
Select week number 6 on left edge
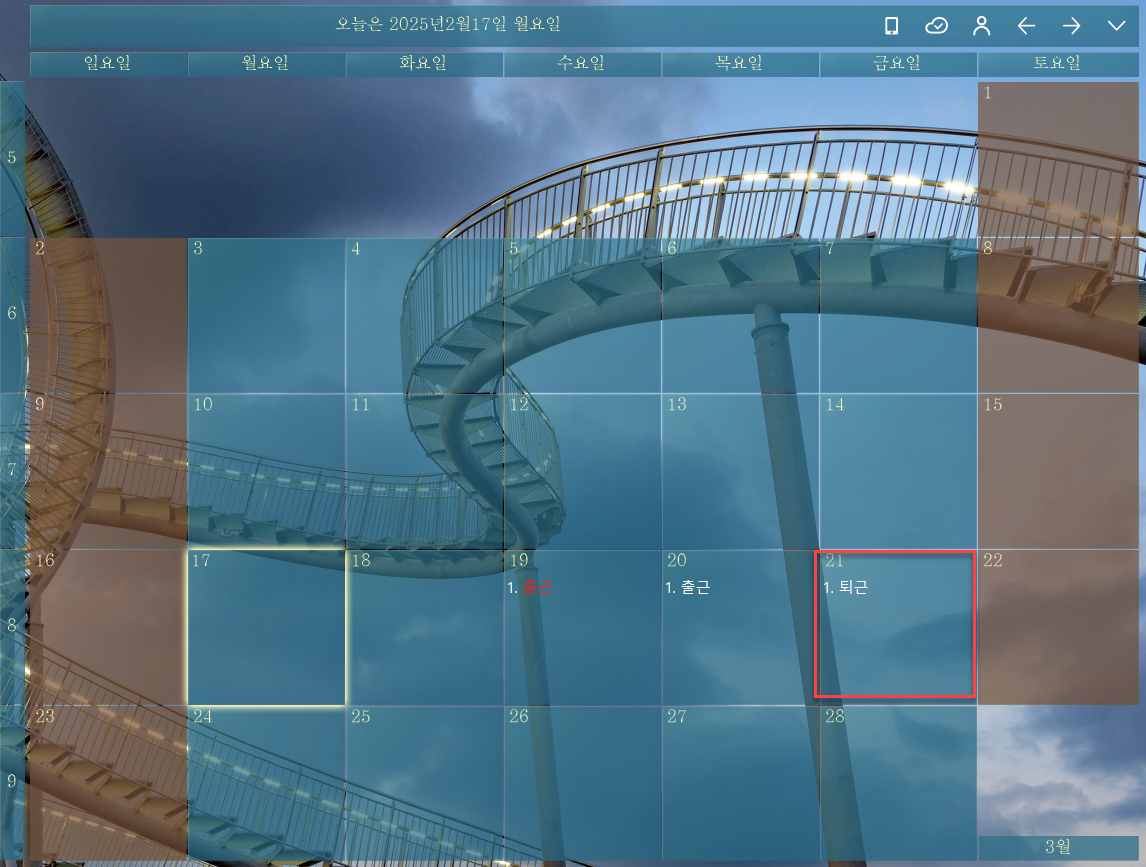click(x=12, y=314)
